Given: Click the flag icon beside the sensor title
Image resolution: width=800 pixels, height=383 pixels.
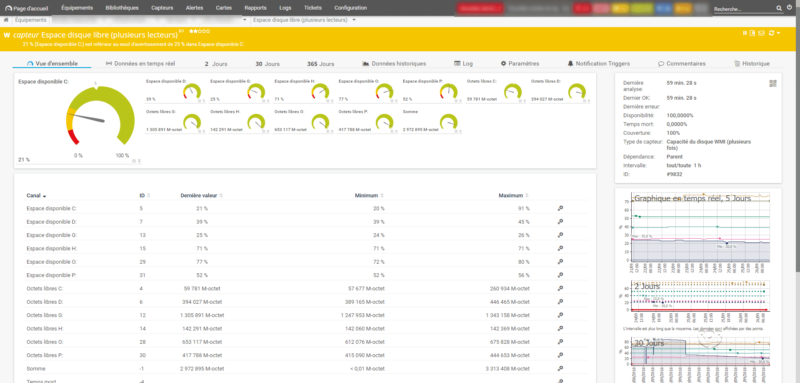Looking at the screenshot, I should pos(182,32).
